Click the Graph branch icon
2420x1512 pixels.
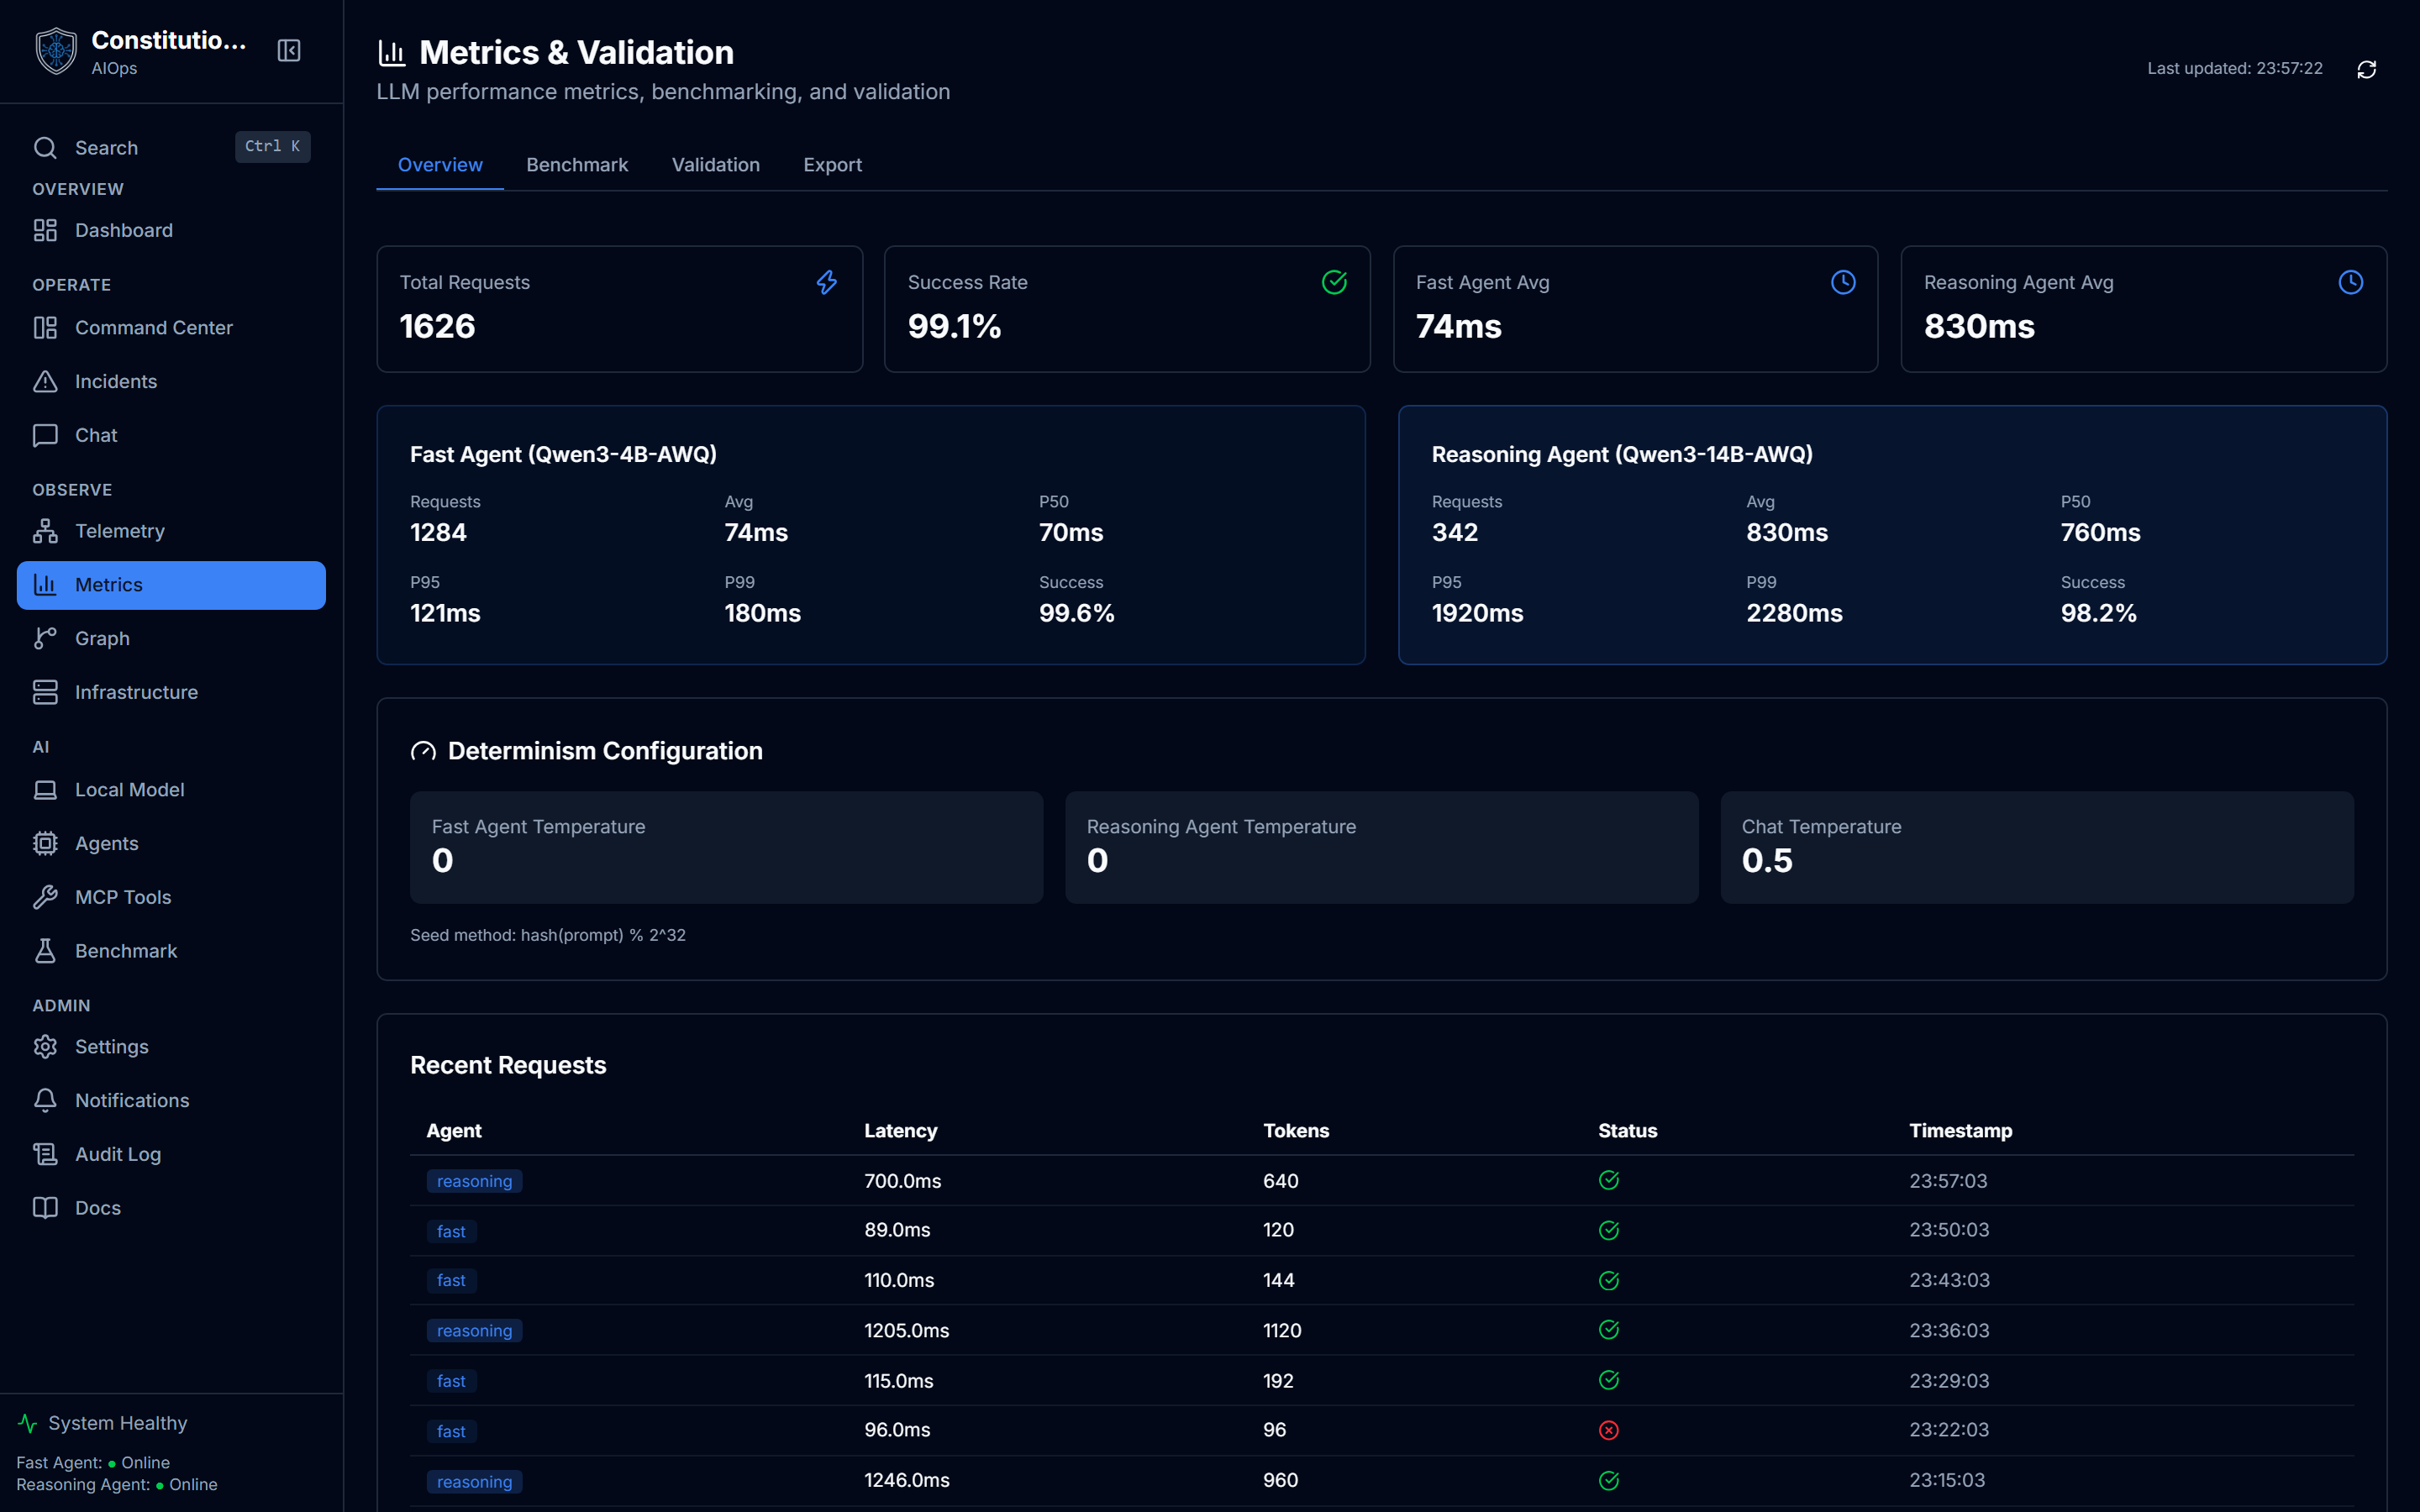(45, 639)
